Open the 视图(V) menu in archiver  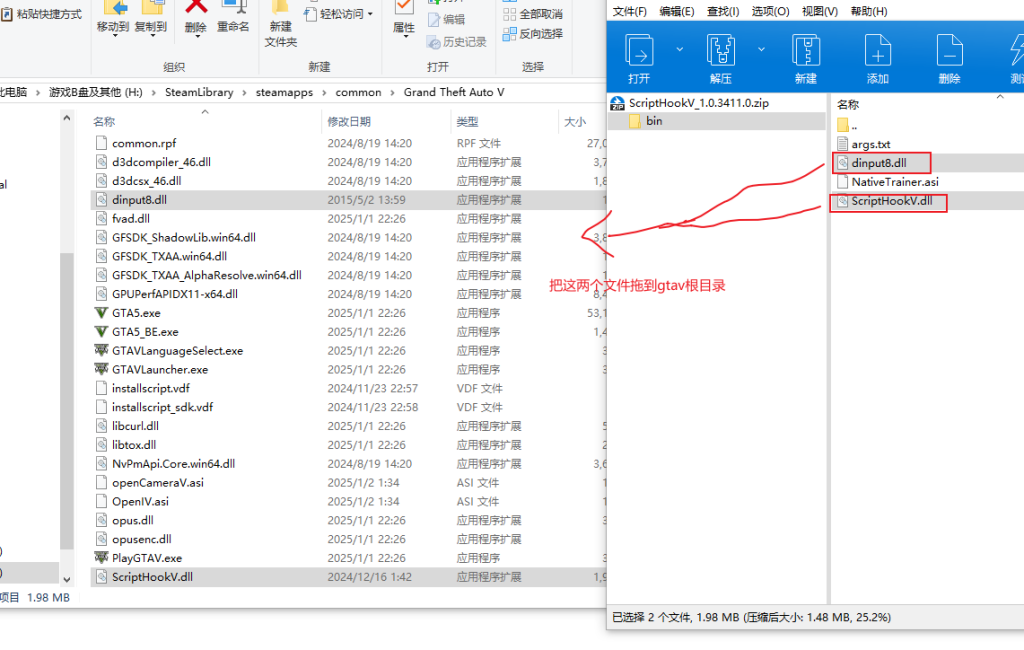820,11
